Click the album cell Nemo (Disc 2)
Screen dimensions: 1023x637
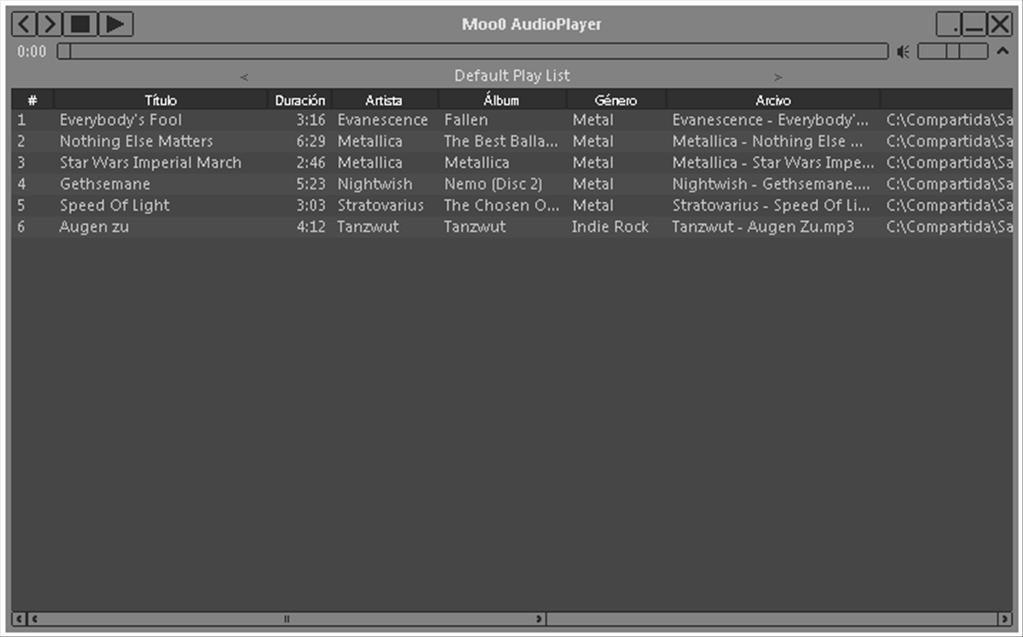493,184
